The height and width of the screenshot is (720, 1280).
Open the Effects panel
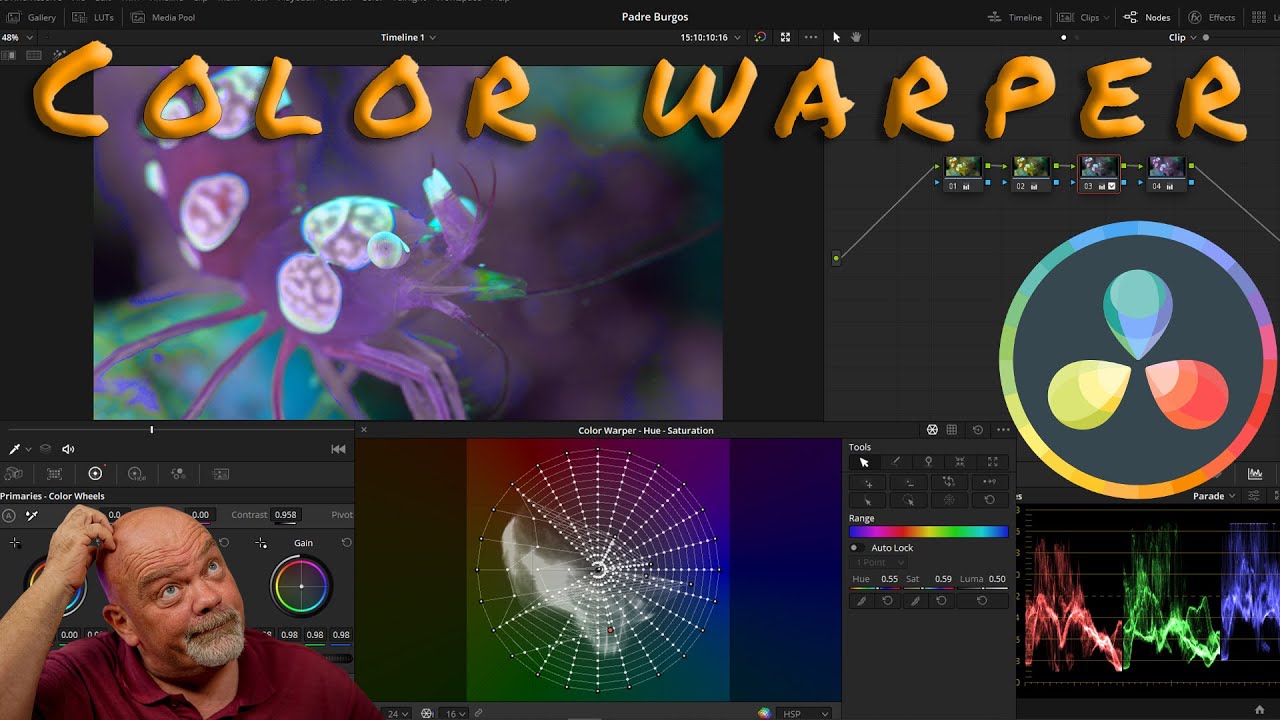(1211, 18)
